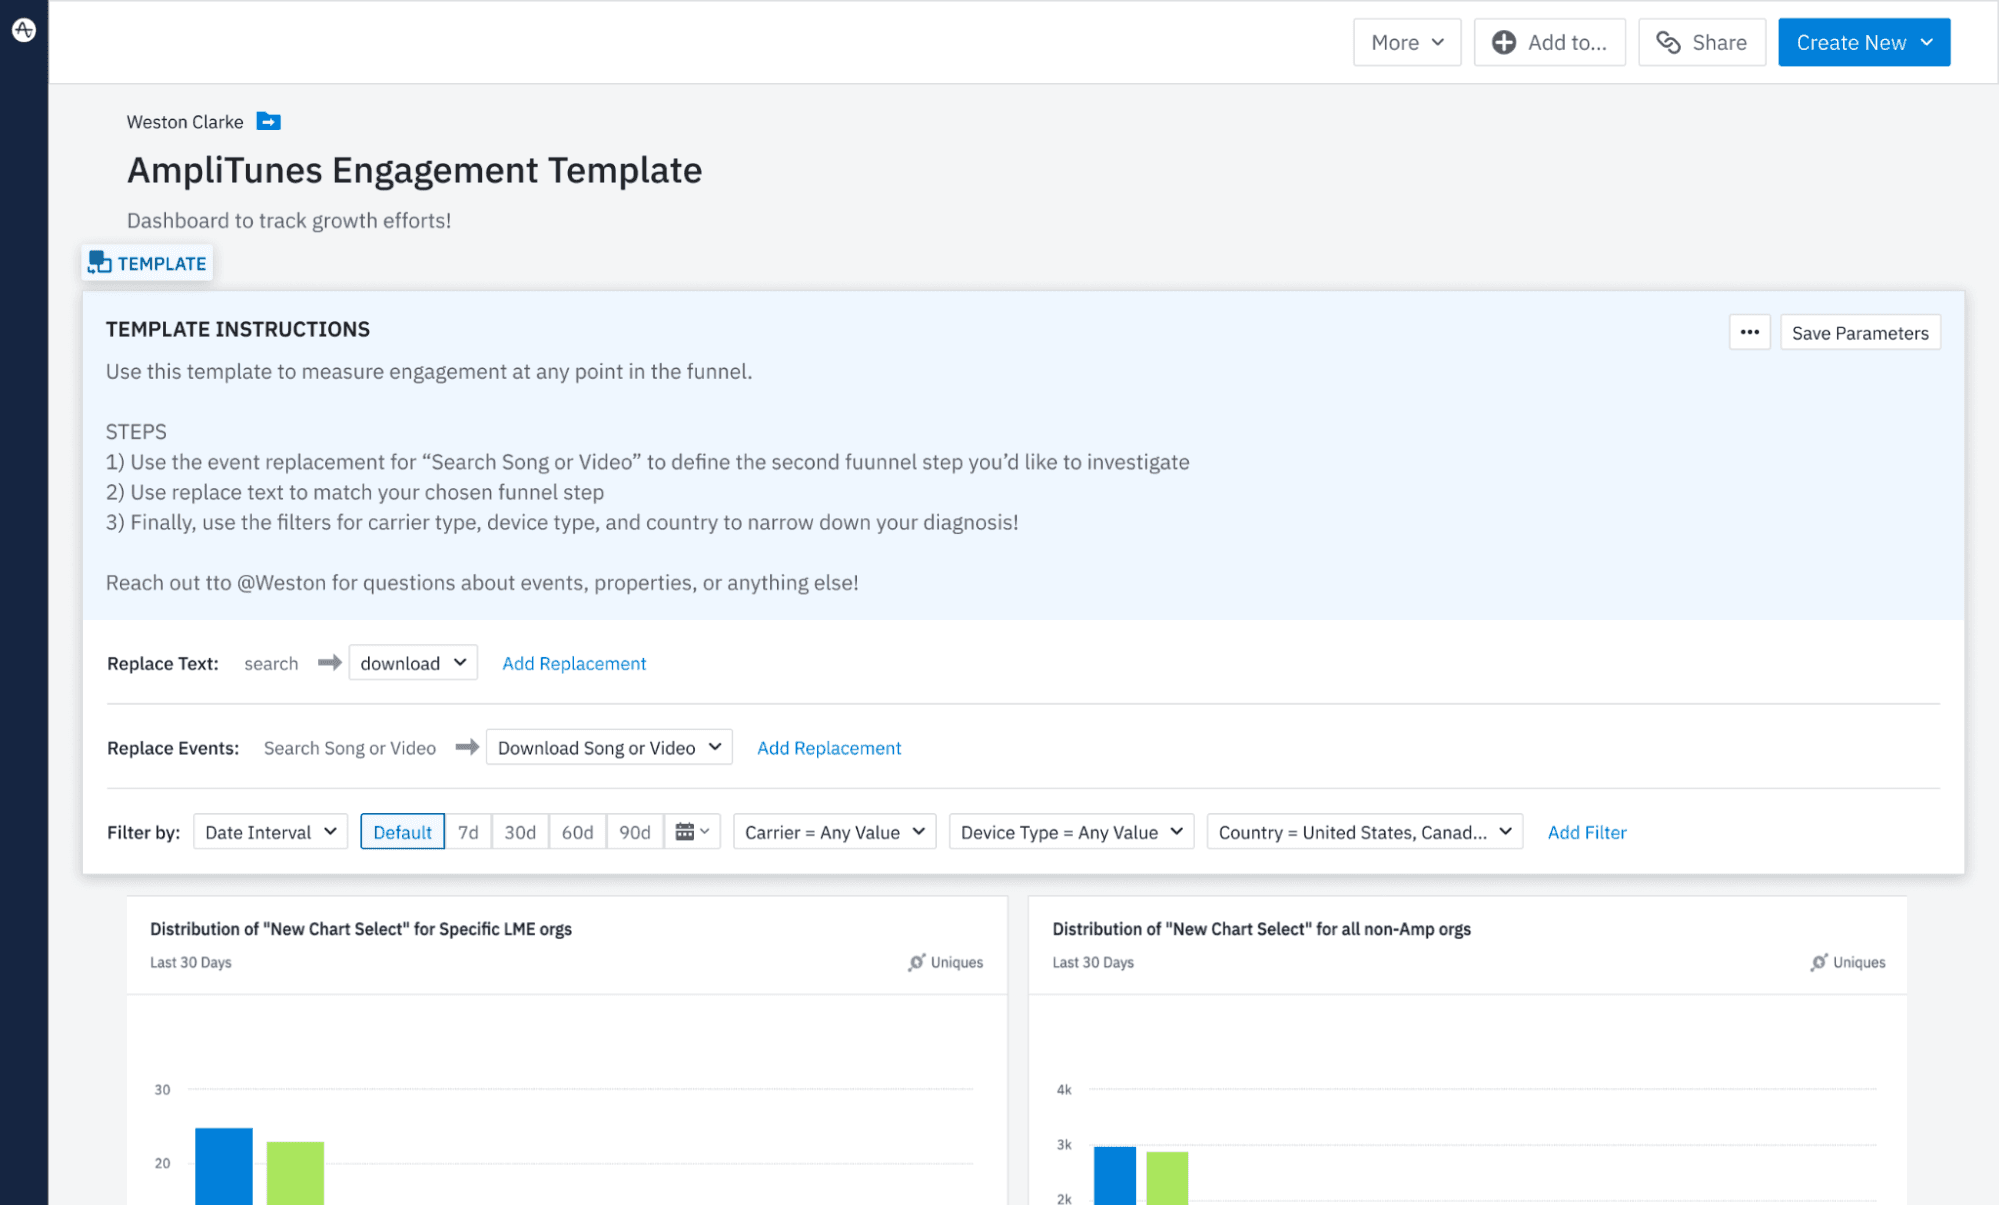The width and height of the screenshot is (1999, 1206).
Task: Expand the Carrier = Any Value filter
Action: click(834, 832)
